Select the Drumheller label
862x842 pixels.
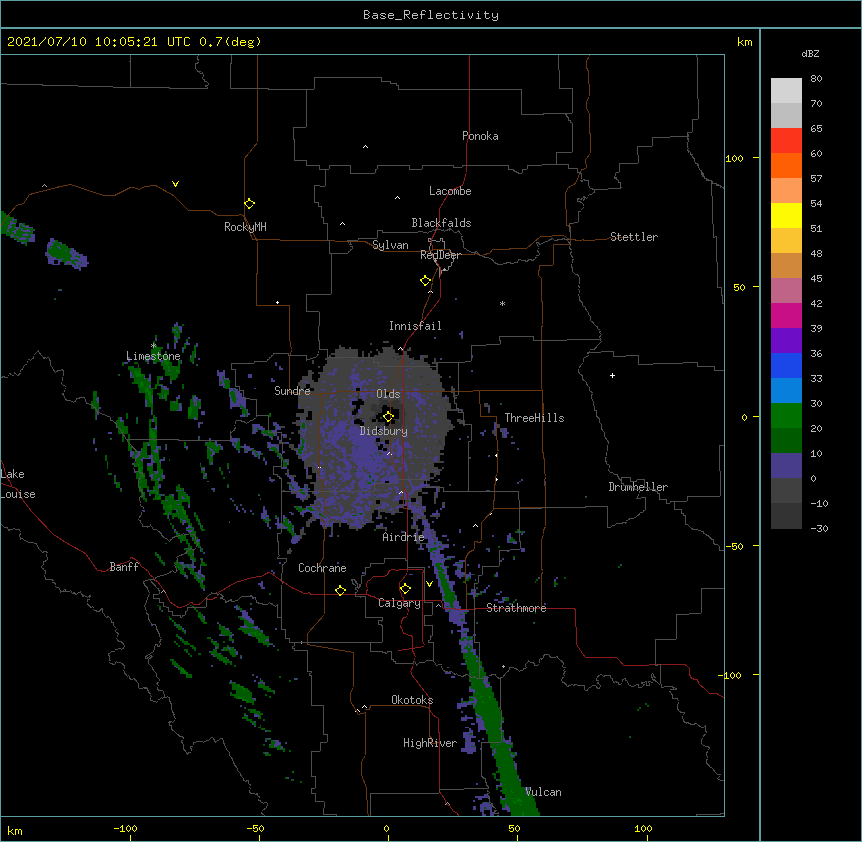pyautogui.click(x=638, y=487)
